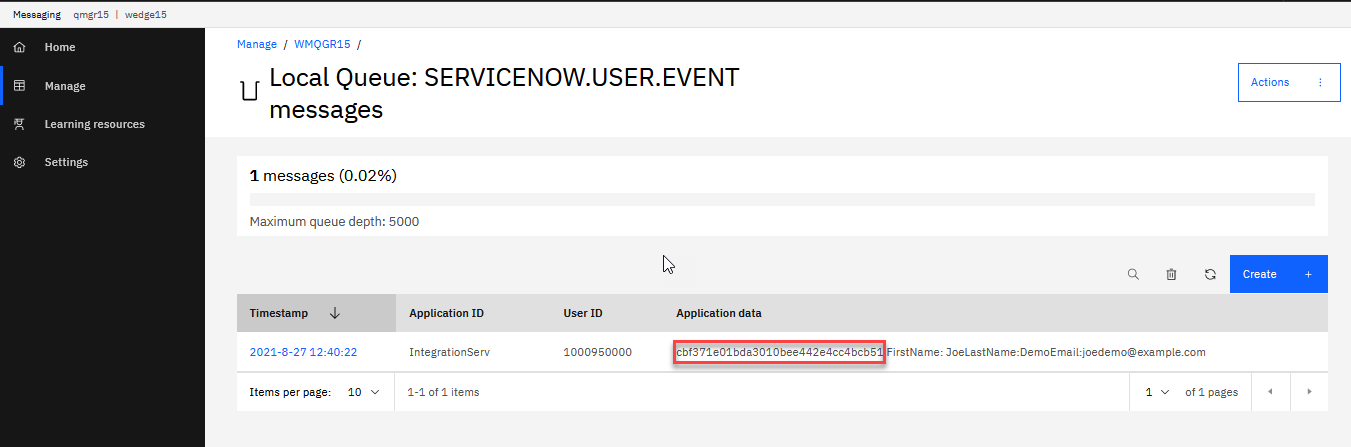1351x447 pixels.
Task: Search messages with magnifier icon
Action: (1133, 274)
